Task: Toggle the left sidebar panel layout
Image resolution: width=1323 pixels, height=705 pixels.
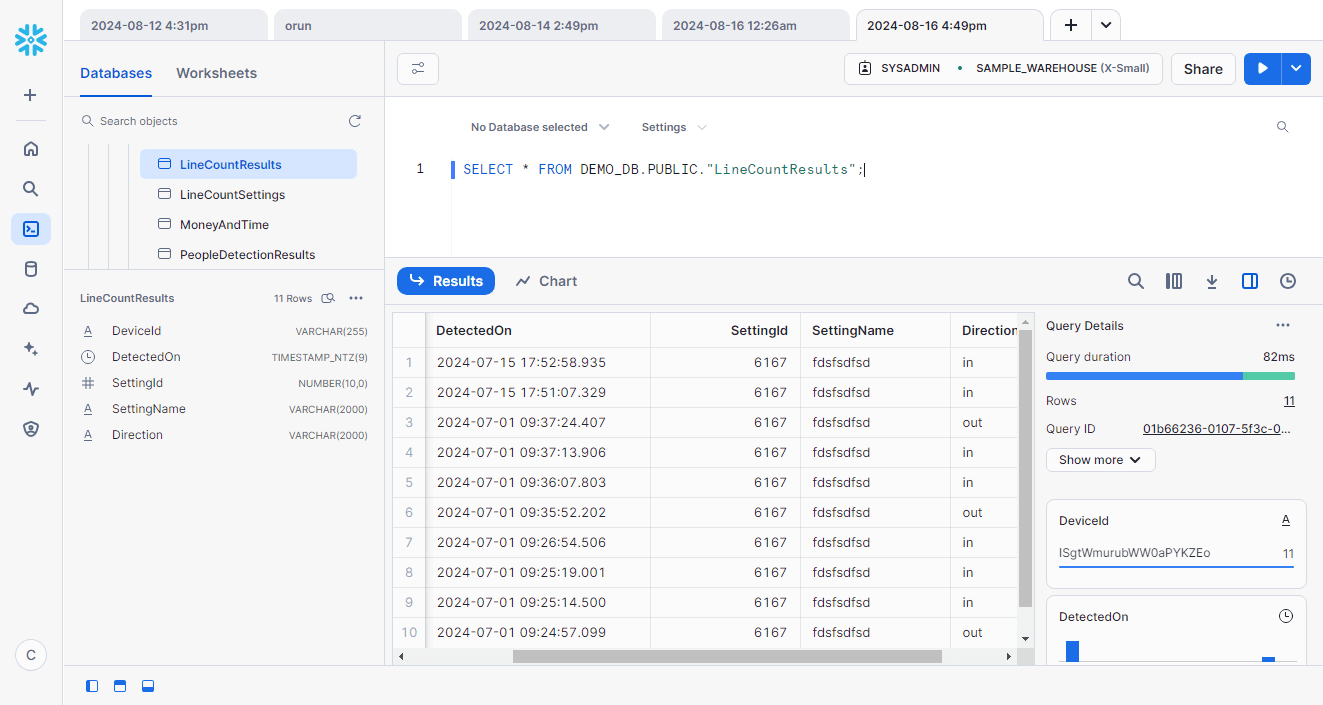Action: (x=92, y=686)
